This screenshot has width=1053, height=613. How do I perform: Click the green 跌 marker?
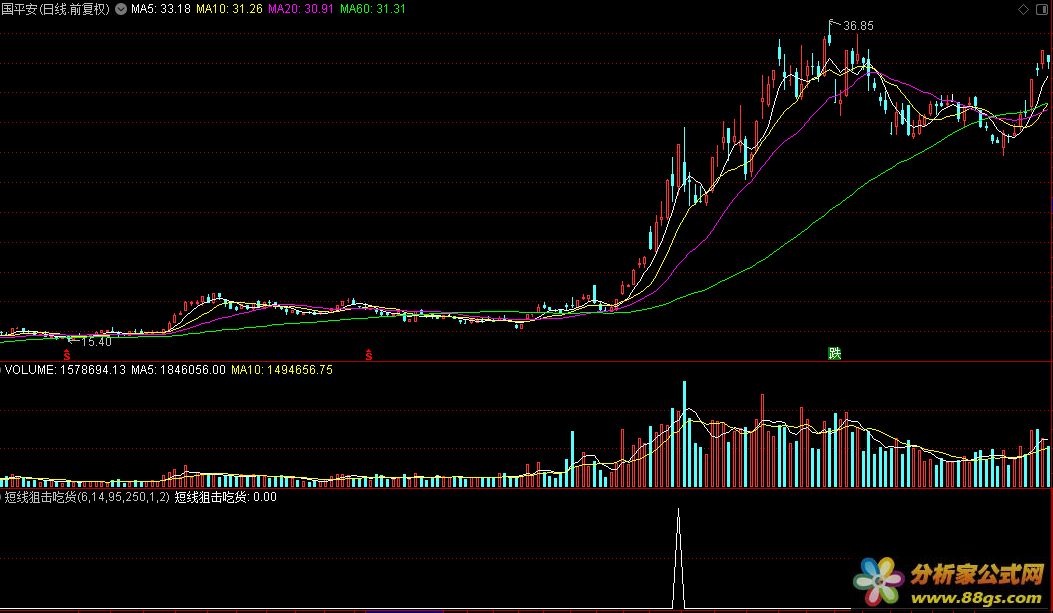point(835,354)
